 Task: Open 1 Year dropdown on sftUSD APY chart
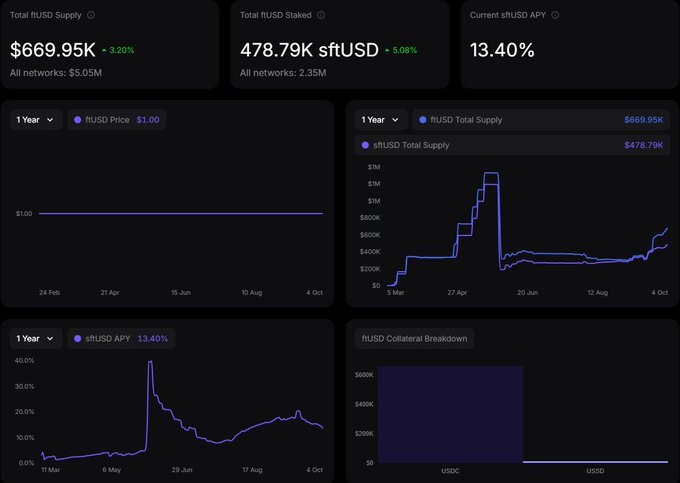[x=36, y=339]
